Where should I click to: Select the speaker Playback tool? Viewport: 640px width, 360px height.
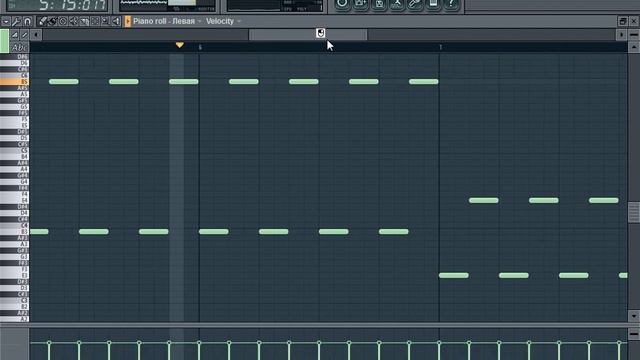(116, 21)
